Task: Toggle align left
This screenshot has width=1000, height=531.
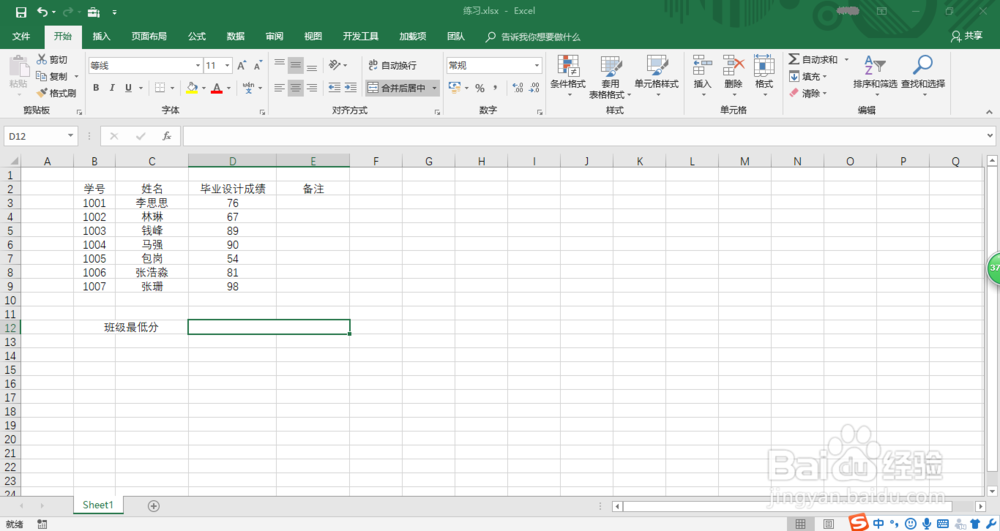Action: tap(279, 87)
